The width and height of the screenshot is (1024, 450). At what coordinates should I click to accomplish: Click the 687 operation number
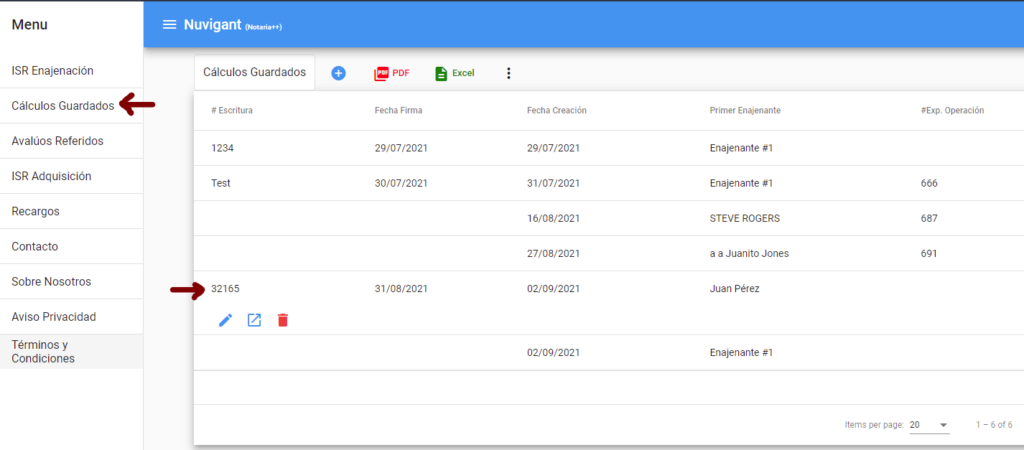coord(929,219)
